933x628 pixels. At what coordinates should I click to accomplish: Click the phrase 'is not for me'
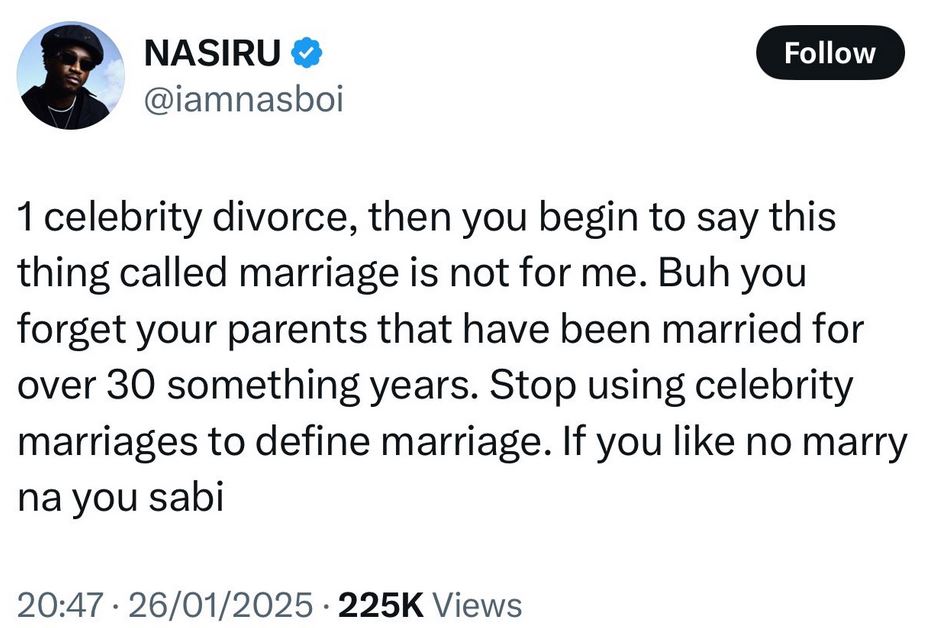click(512, 275)
